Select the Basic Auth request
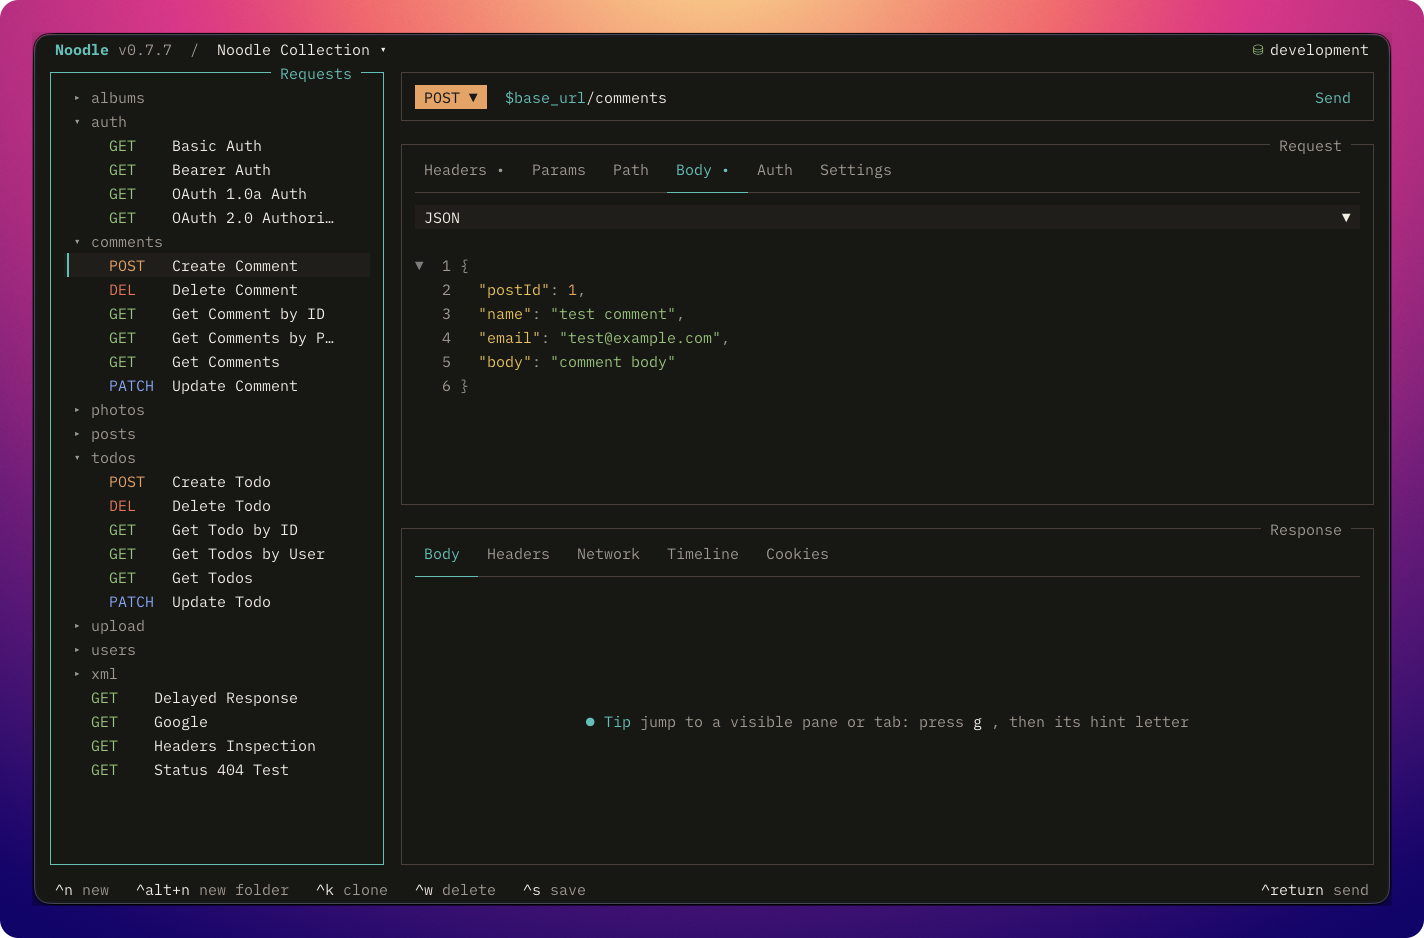 (x=220, y=146)
